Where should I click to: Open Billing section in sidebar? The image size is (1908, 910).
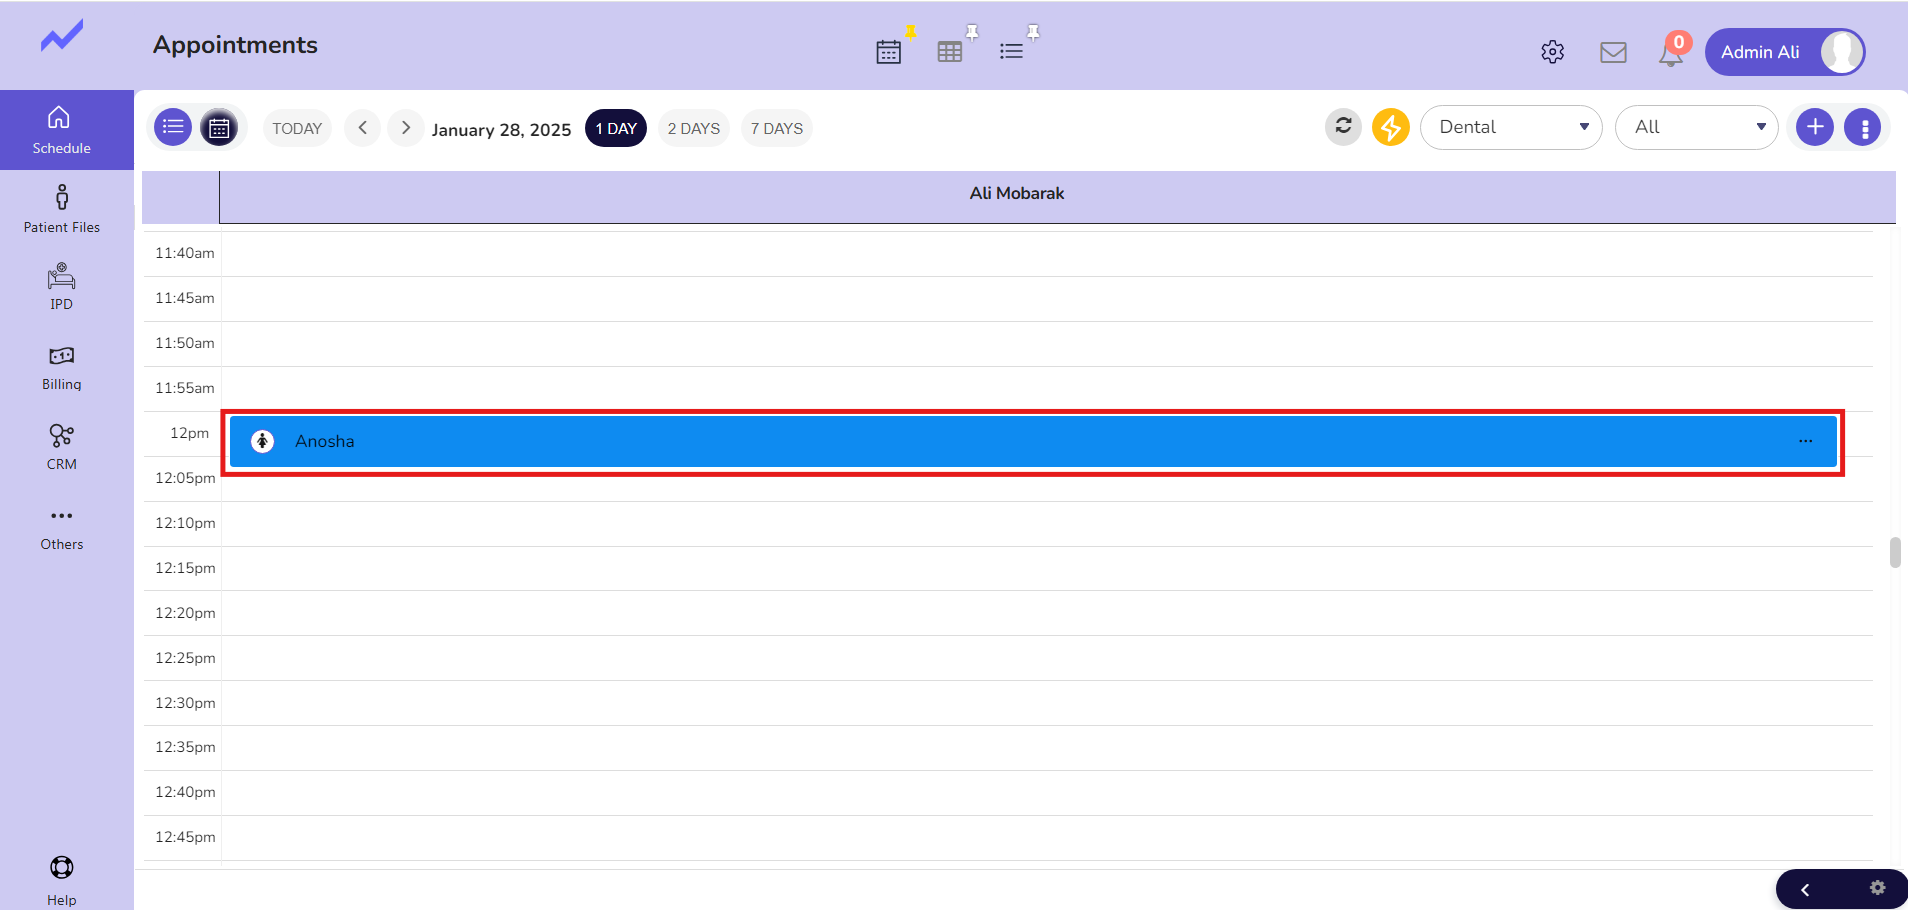click(62, 368)
